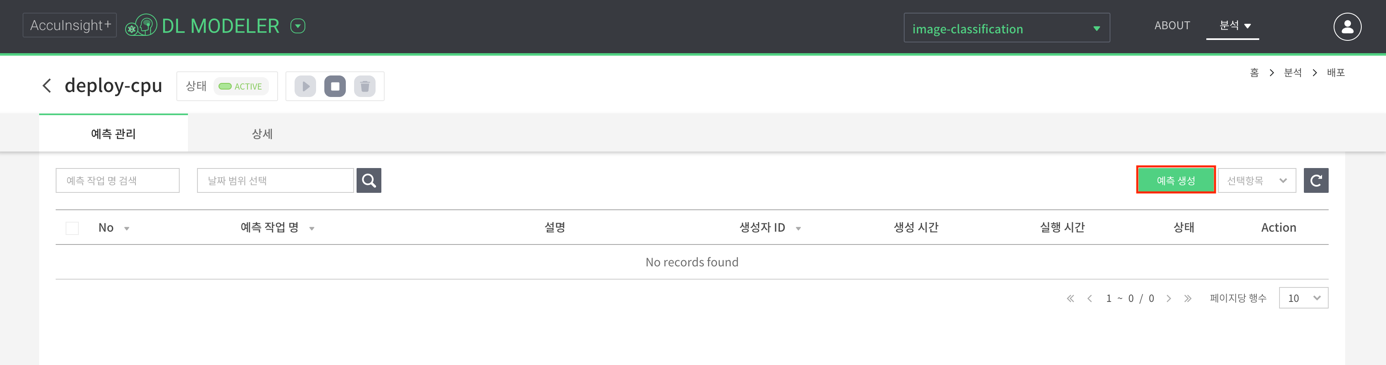
Task: Open the user profile avatar icon
Action: coord(1347,27)
